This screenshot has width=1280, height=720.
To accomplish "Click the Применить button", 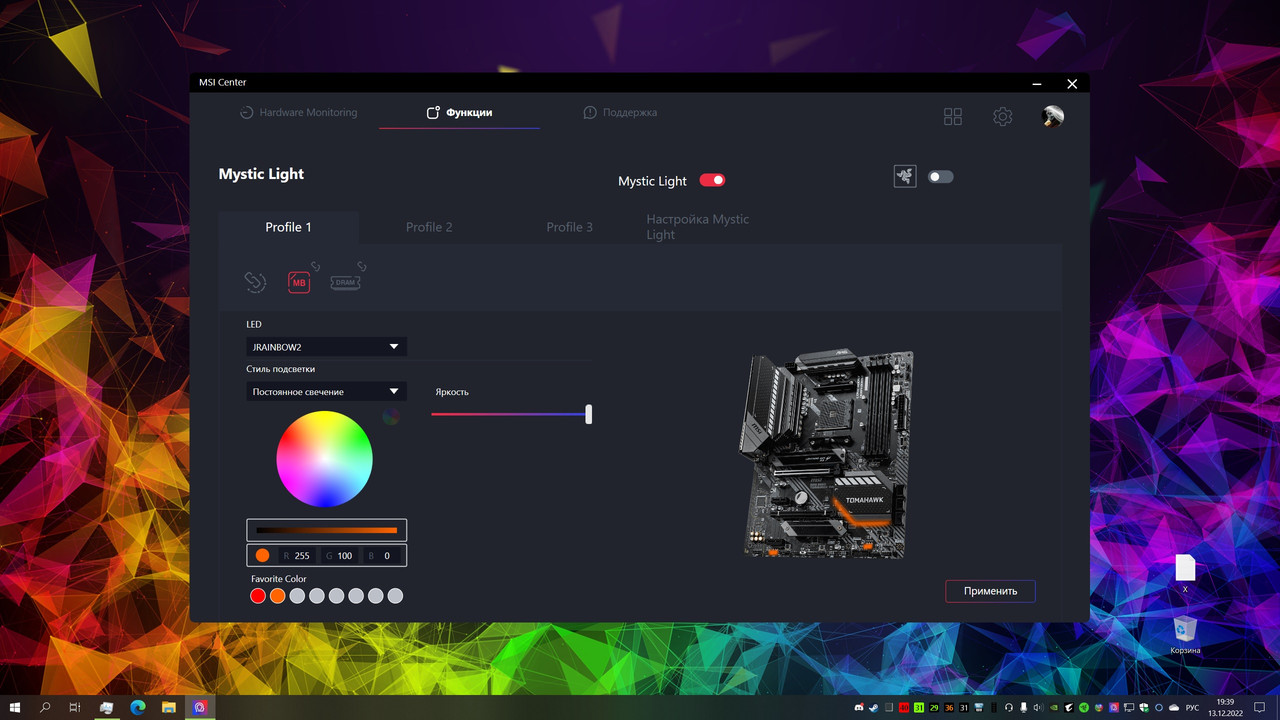I will (990, 591).
